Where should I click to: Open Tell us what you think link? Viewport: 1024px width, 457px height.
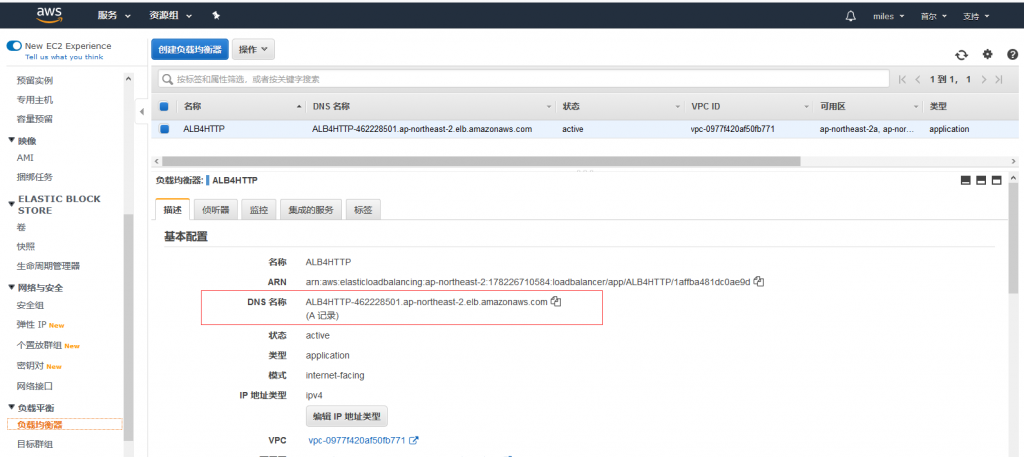click(x=63, y=57)
